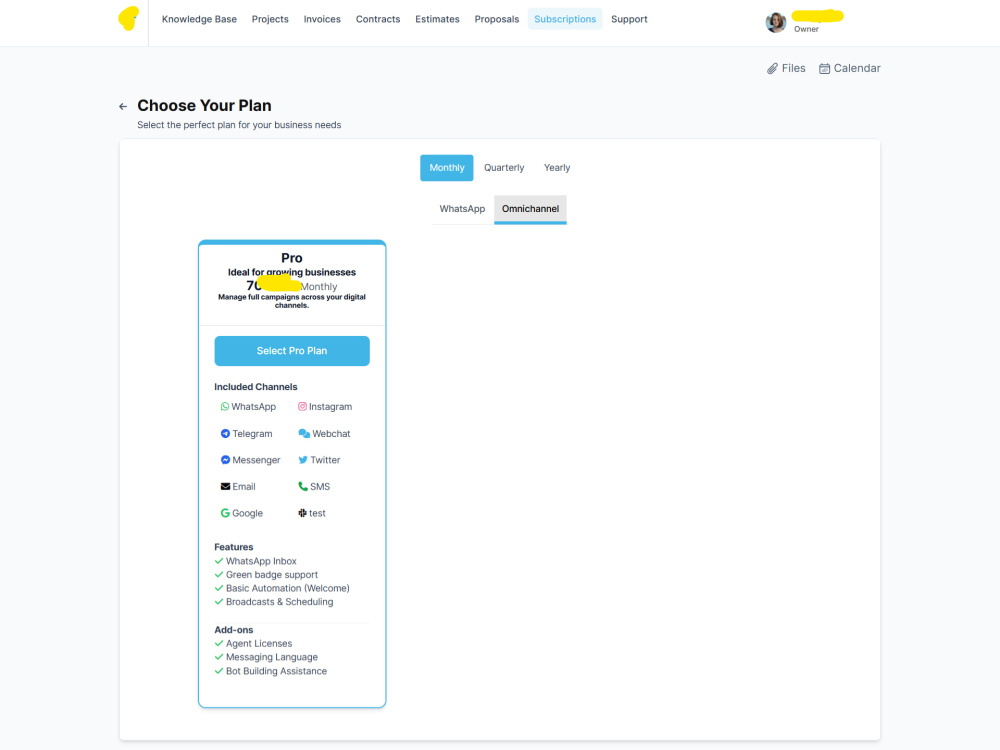Screen dimensions: 1000x750
Task: Click the test channel icon
Action: [302, 513]
